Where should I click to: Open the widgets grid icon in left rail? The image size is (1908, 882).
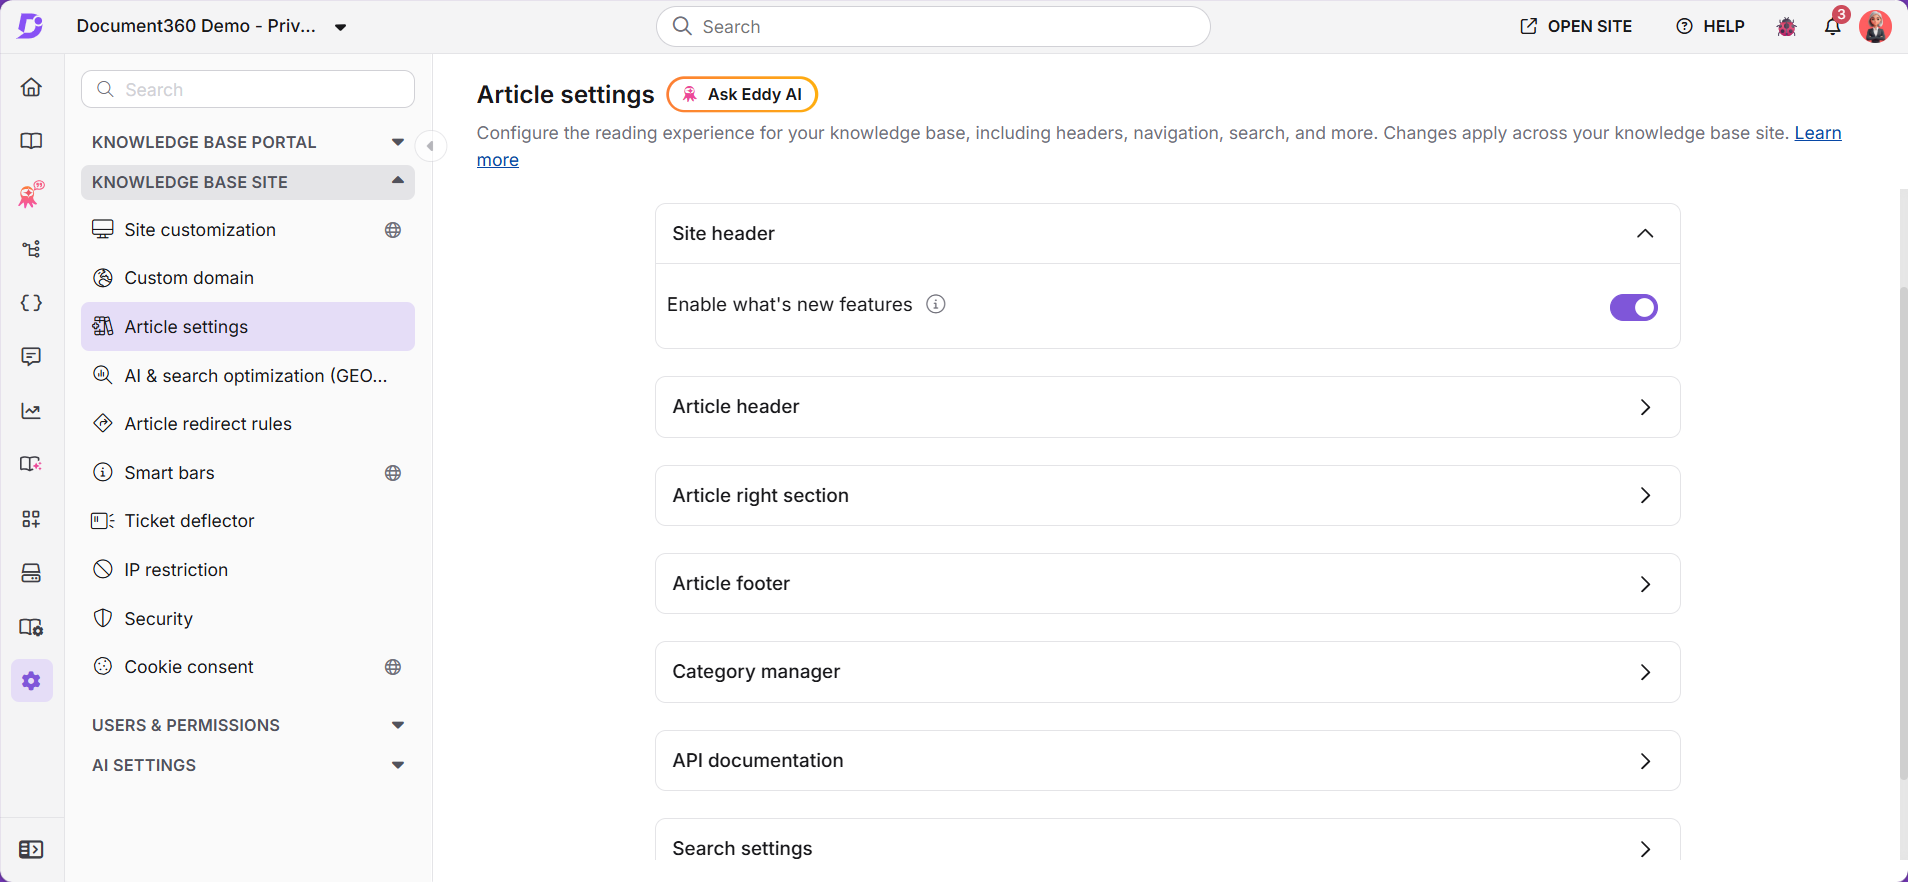(x=31, y=518)
